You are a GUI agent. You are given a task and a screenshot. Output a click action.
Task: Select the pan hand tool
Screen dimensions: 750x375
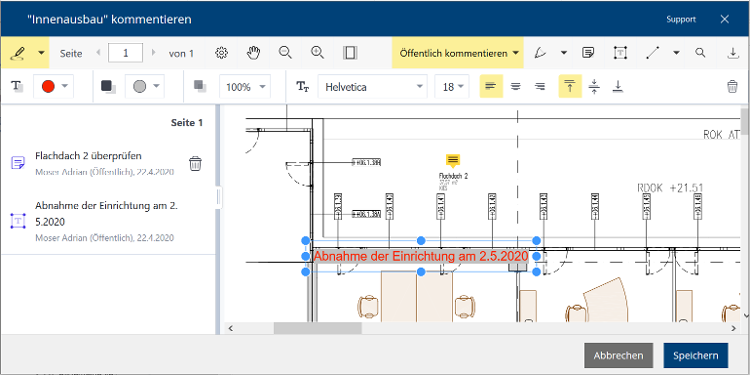coord(253,53)
